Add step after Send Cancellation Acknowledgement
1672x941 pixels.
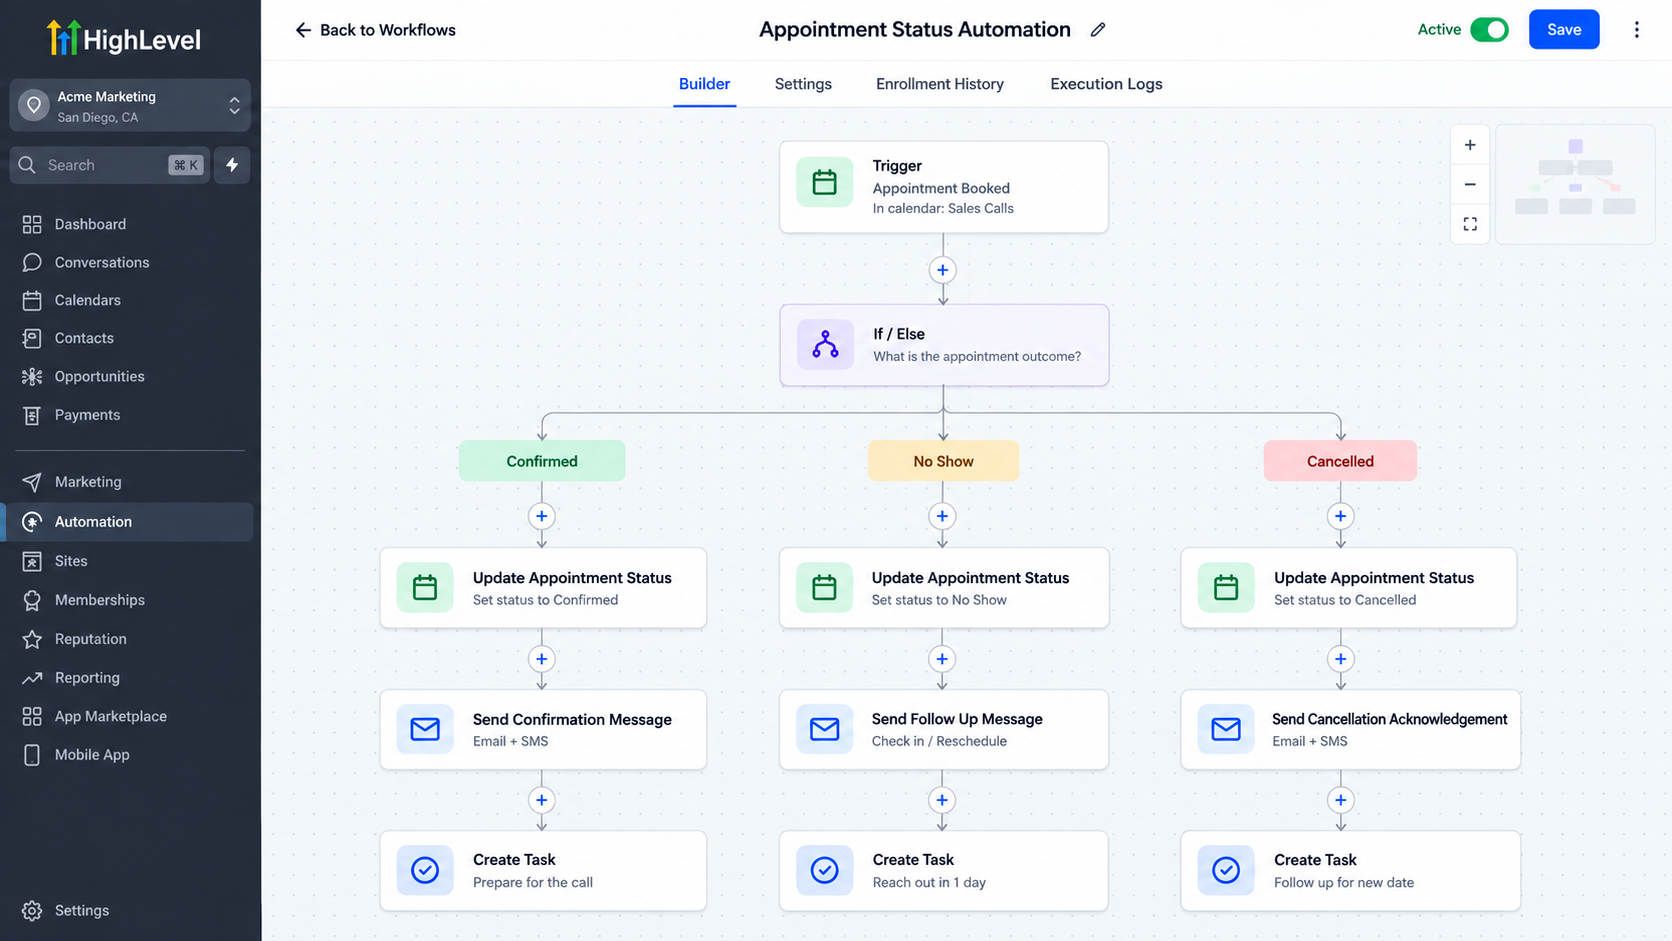(x=1340, y=800)
